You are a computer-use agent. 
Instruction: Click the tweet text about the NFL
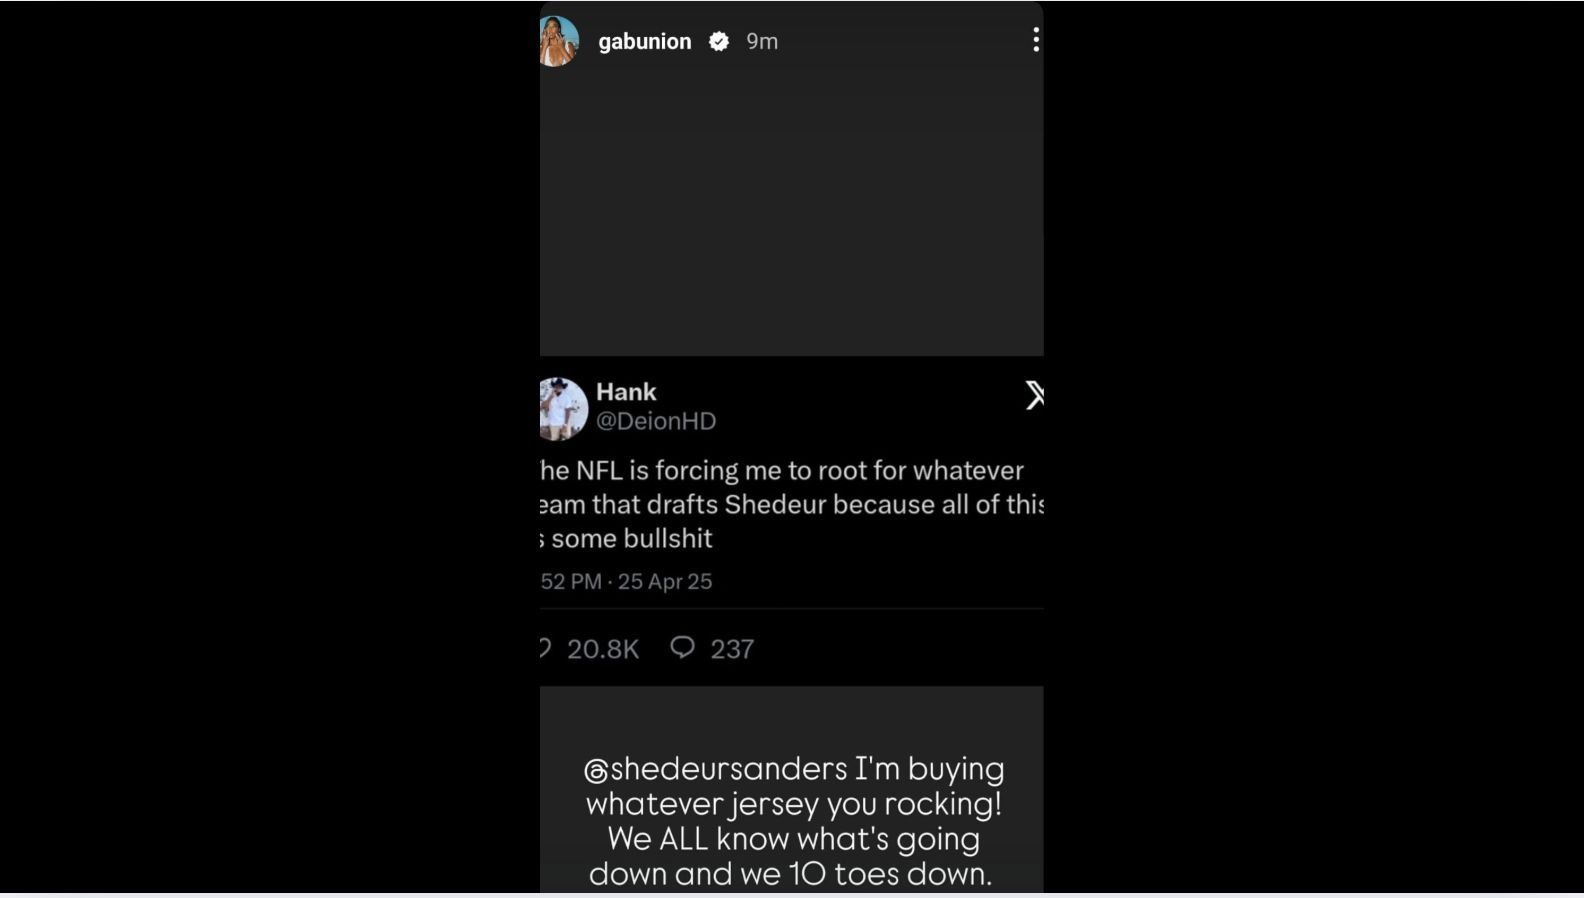(790, 504)
